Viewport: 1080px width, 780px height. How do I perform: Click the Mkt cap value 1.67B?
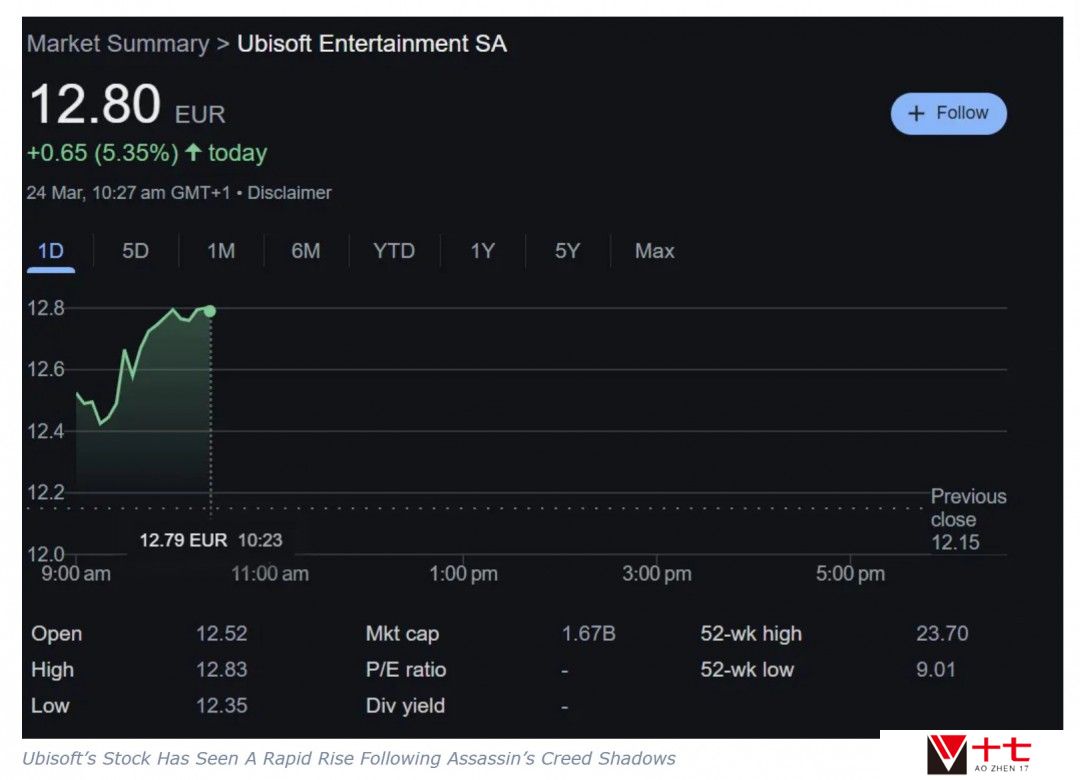pyautogui.click(x=589, y=634)
